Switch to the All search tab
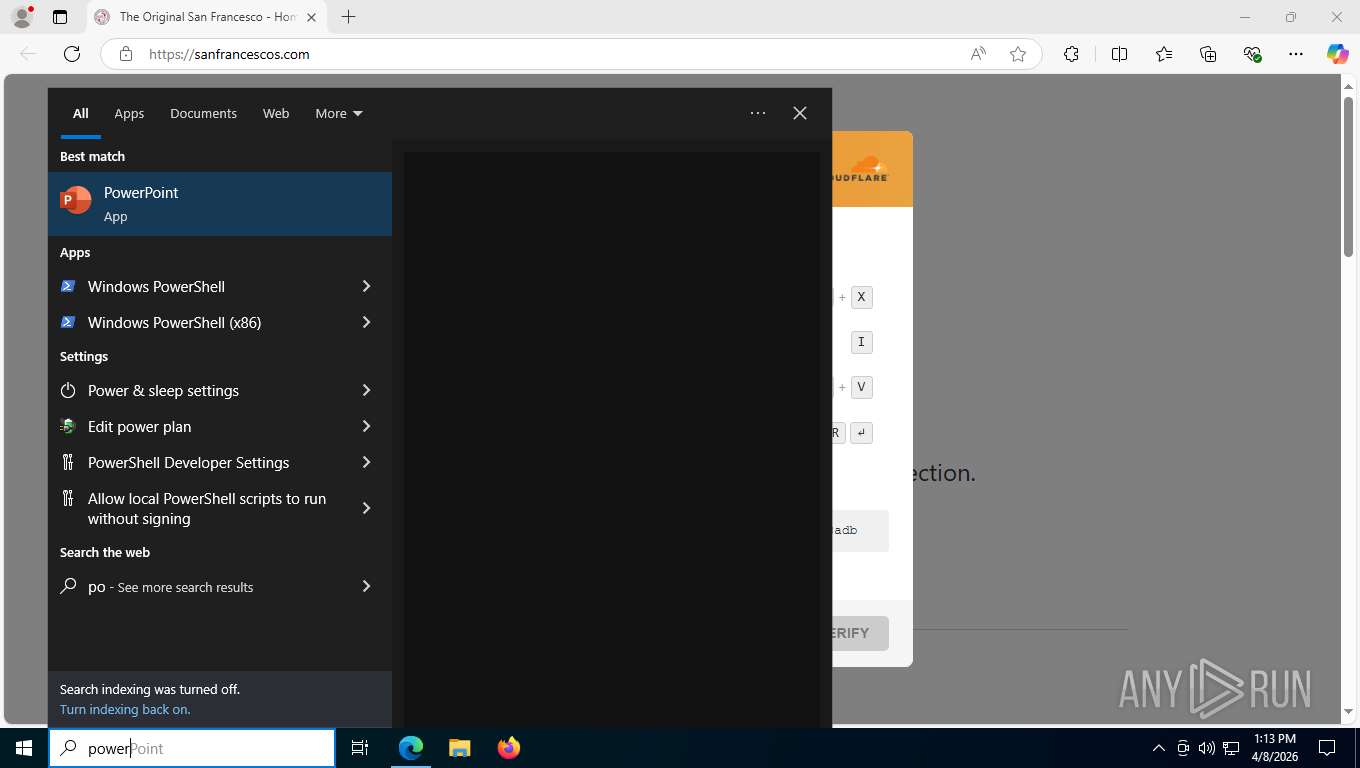 point(80,114)
